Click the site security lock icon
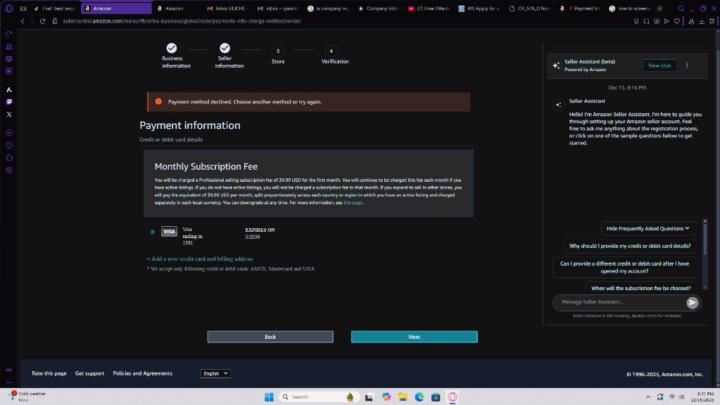720x405 pixels. click(55, 21)
